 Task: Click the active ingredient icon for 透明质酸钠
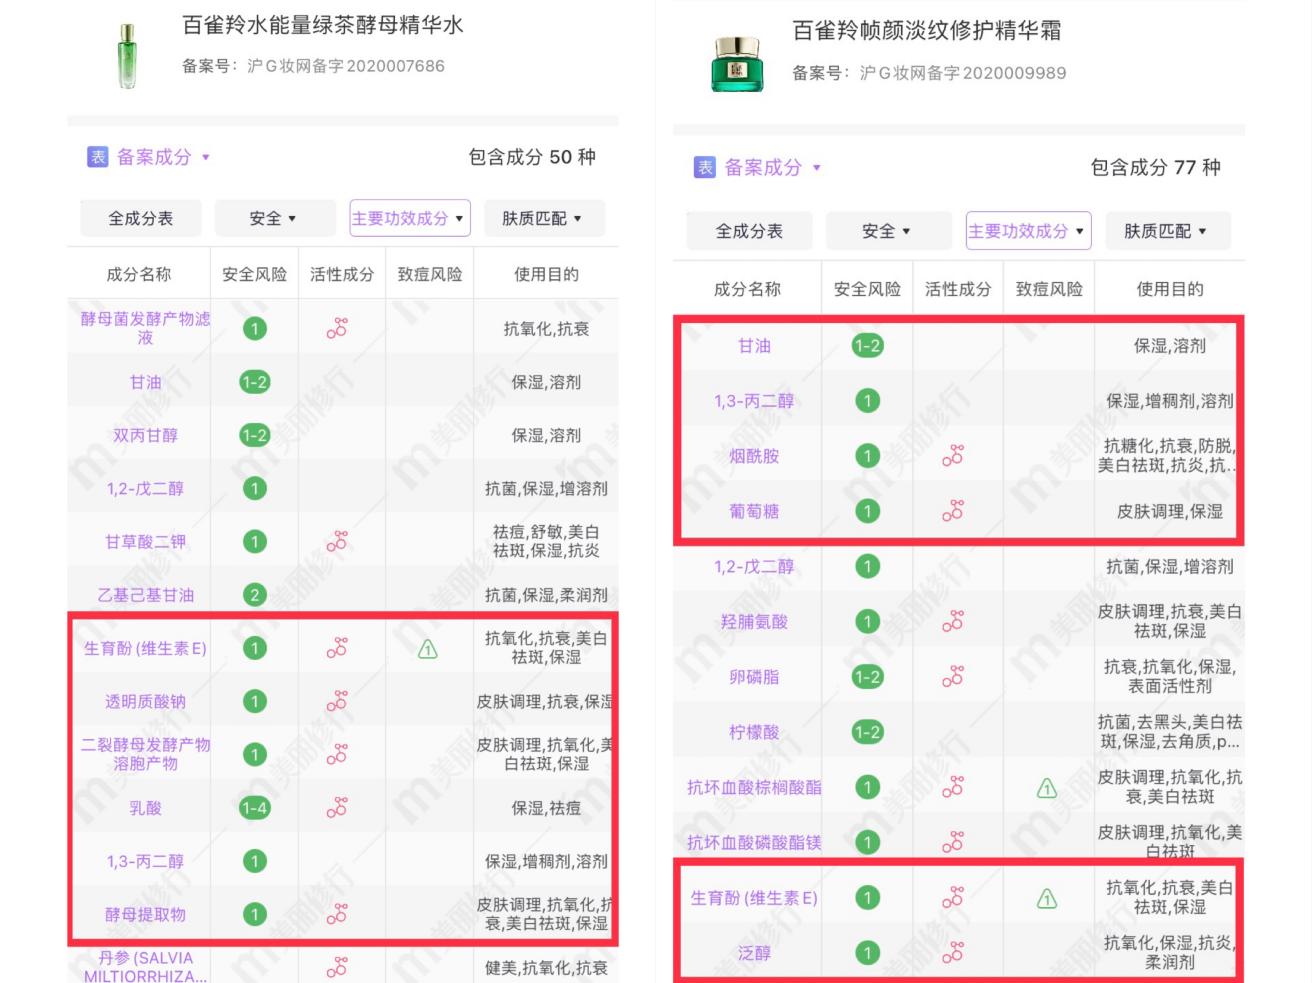[x=339, y=701]
